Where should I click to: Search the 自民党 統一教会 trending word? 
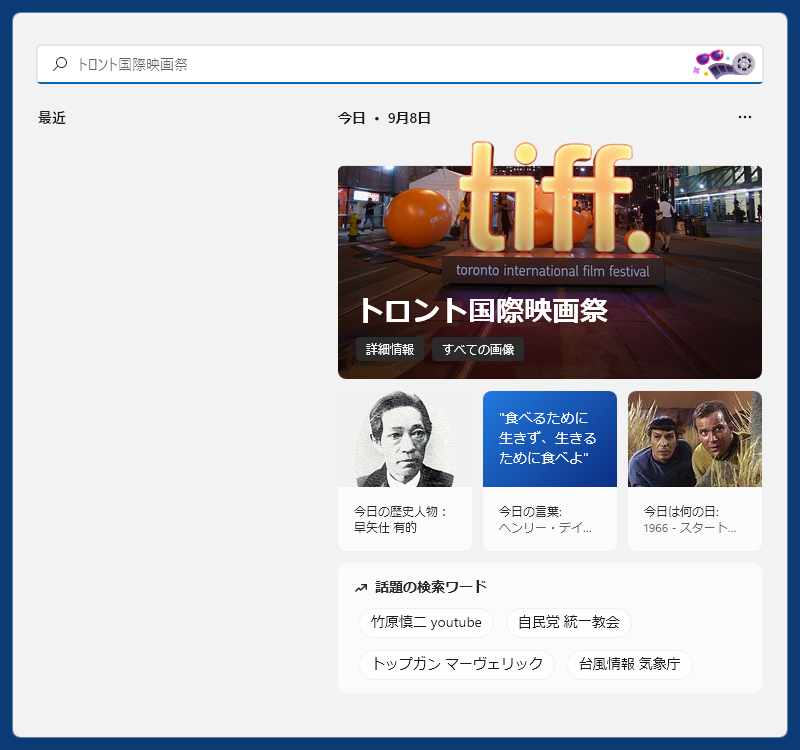[571, 622]
